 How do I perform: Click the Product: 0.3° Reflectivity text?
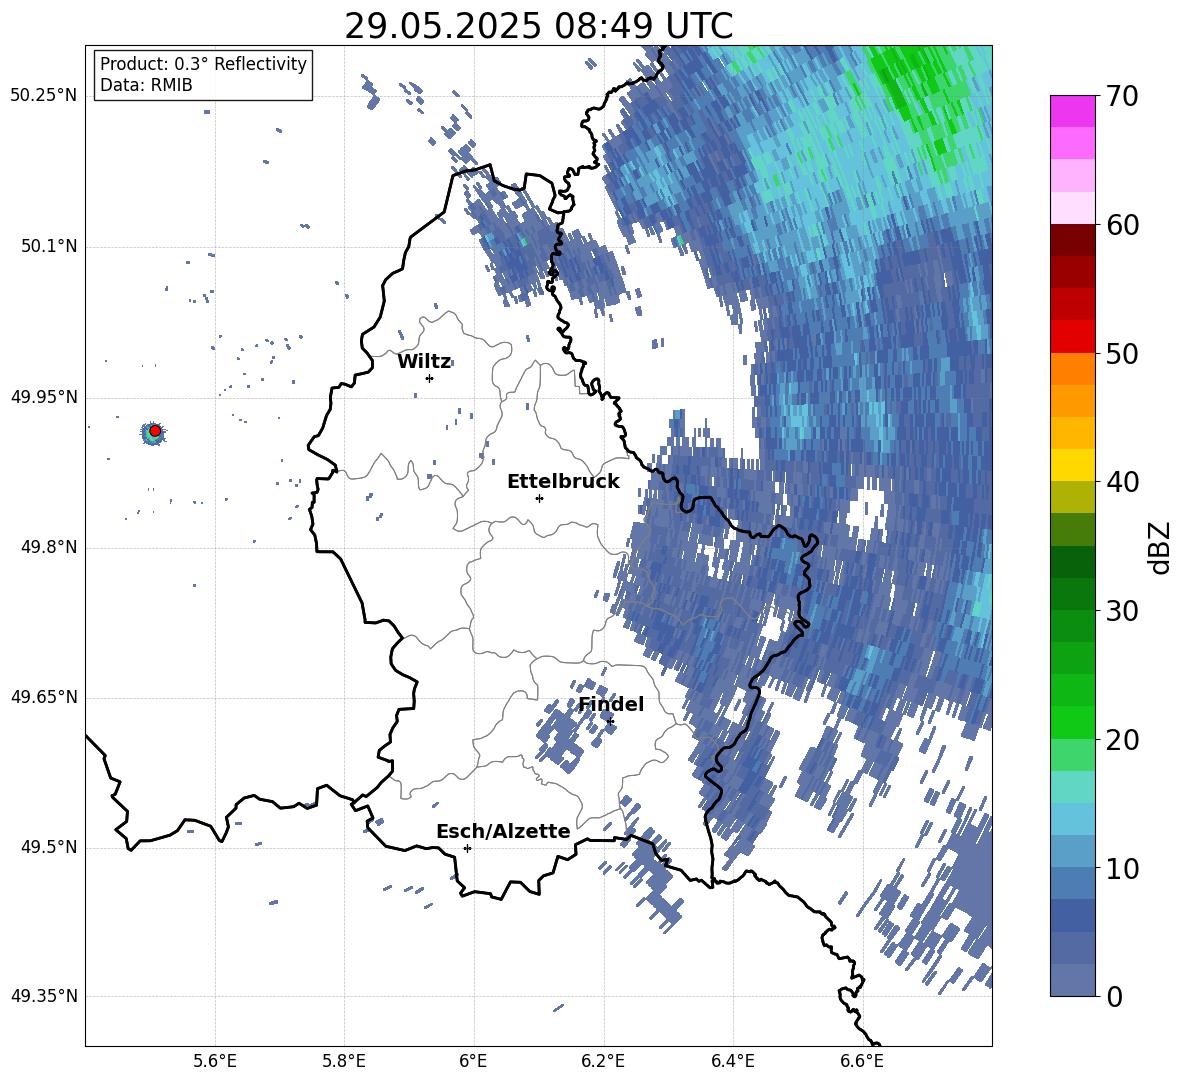tap(203, 64)
